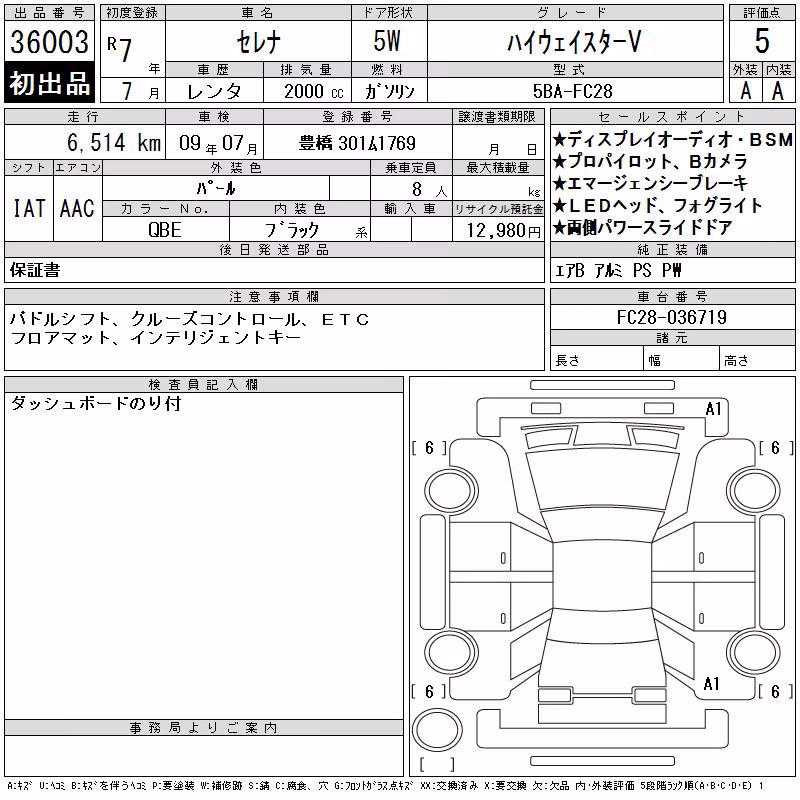
Task: Click the overall evaluation score 5
Action: (x=762, y=41)
